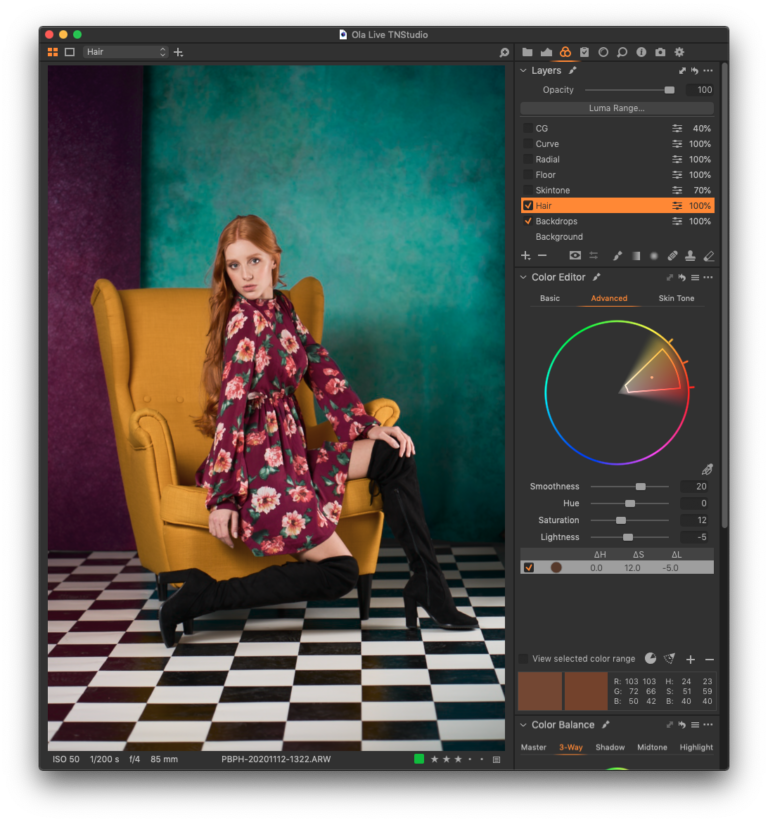Select the Erase Mask tool
The width and height of the screenshot is (768, 822).
pyautogui.click(x=709, y=256)
